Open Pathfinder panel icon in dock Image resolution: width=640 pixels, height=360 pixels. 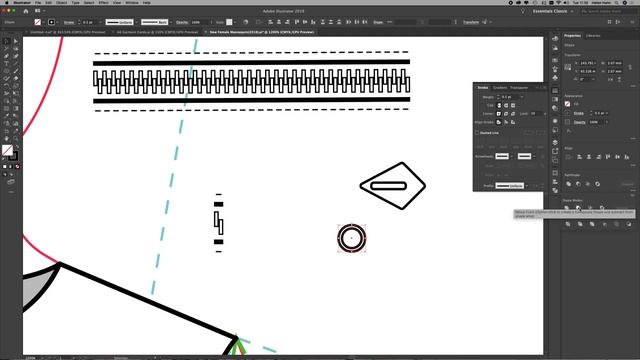(x=555, y=191)
